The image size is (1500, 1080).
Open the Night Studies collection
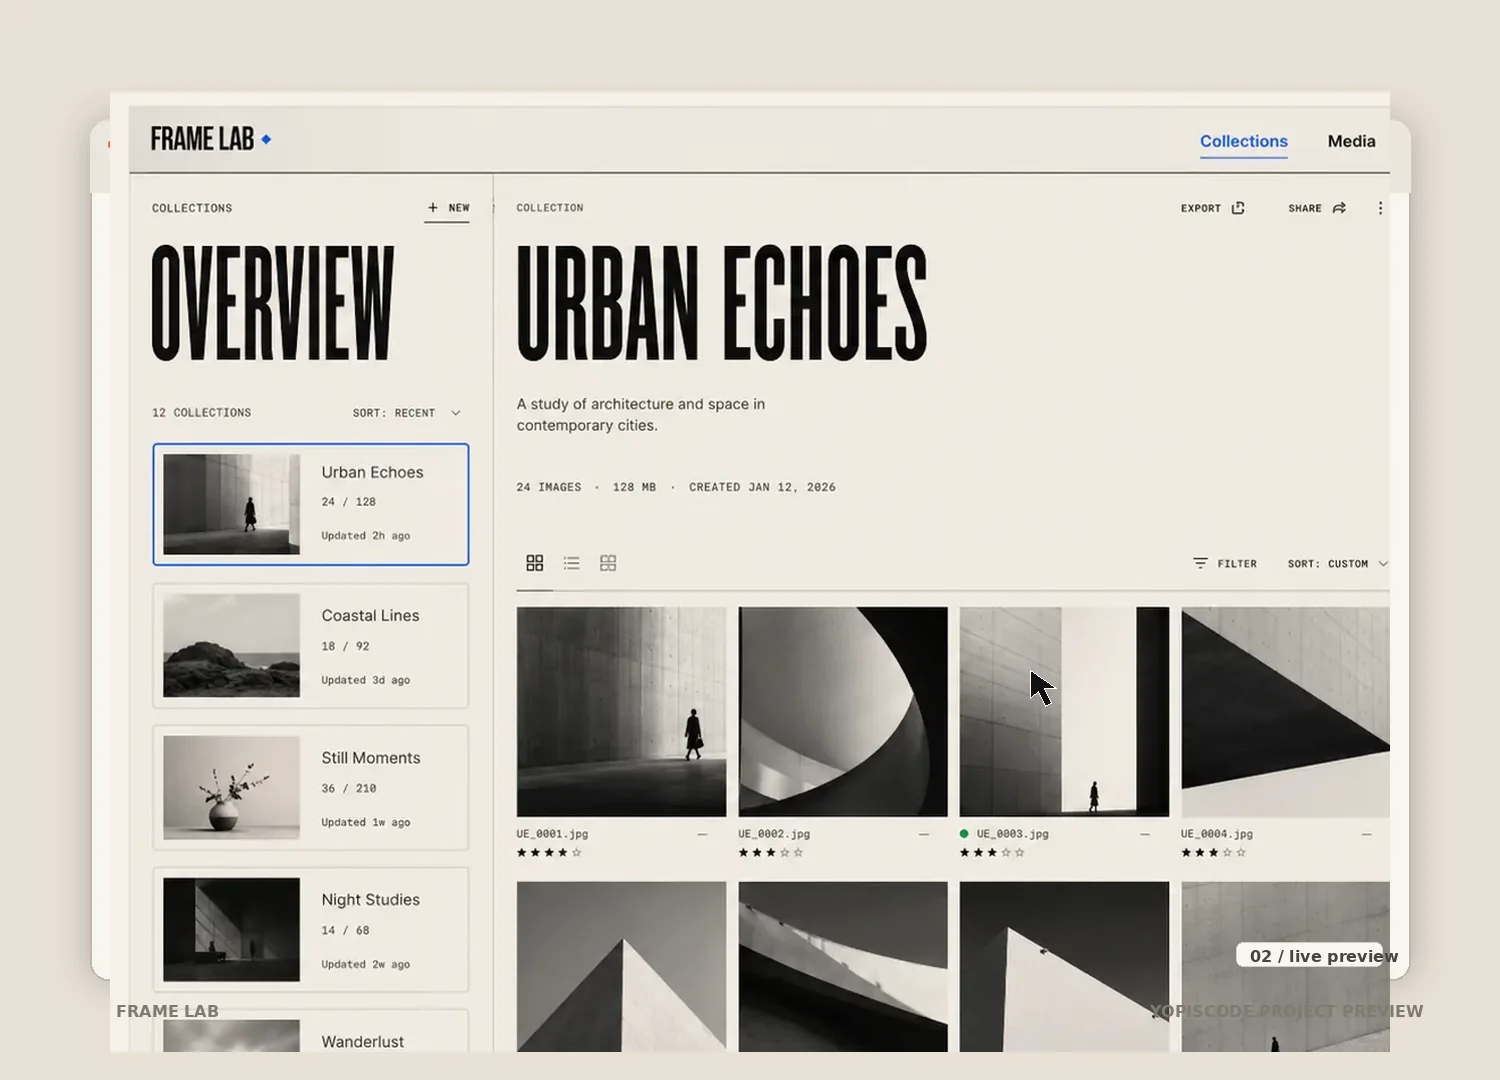(311, 930)
